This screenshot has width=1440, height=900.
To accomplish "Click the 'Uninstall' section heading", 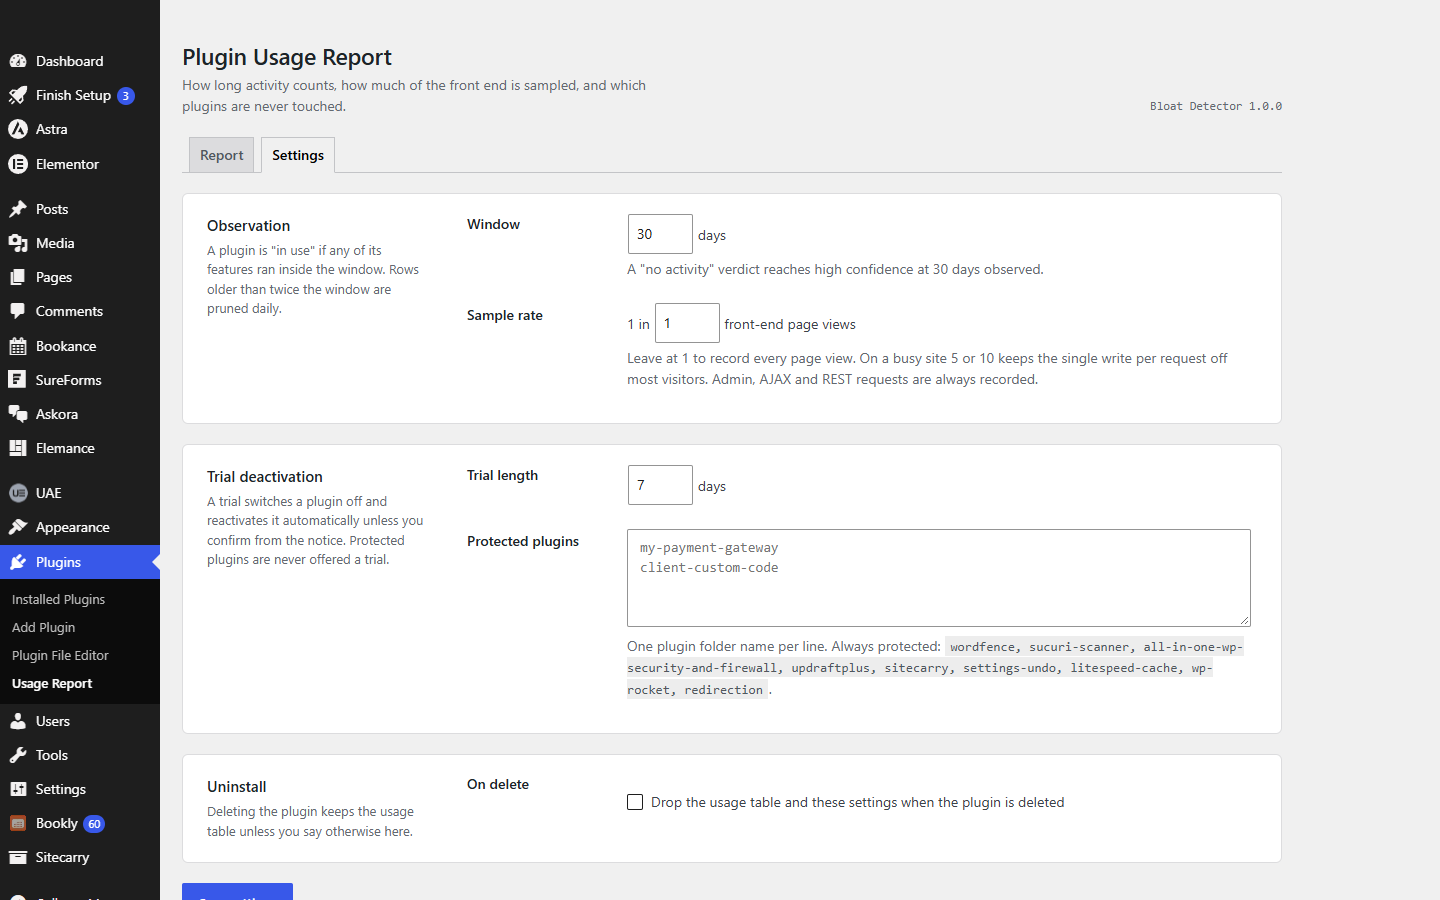I will 237,787.
